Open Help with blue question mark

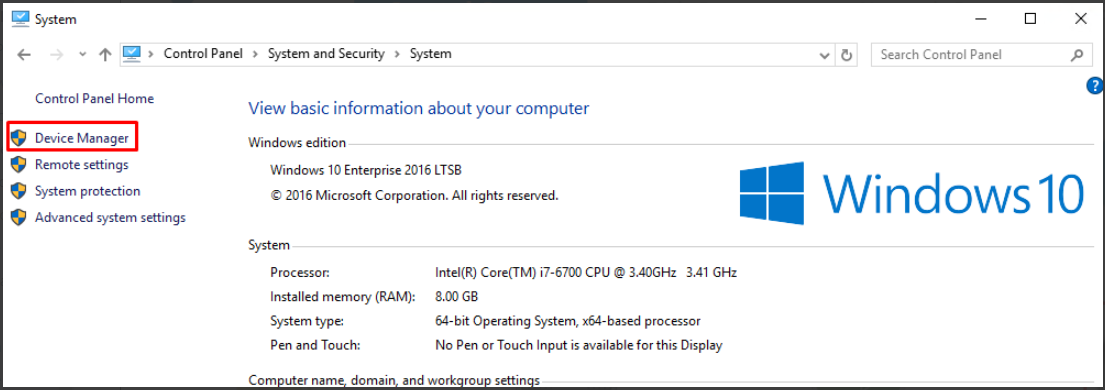coord(1096,86)
